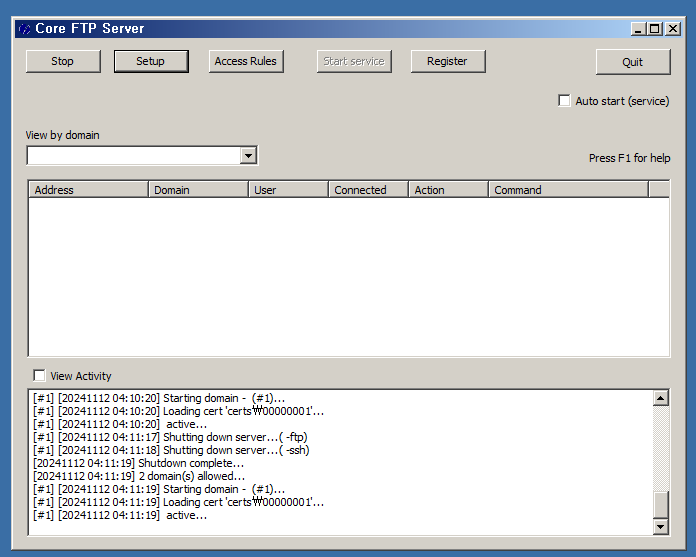This screenshot has height=557, width=696.
Task: Open Access Rules
Action: (246, 61)
